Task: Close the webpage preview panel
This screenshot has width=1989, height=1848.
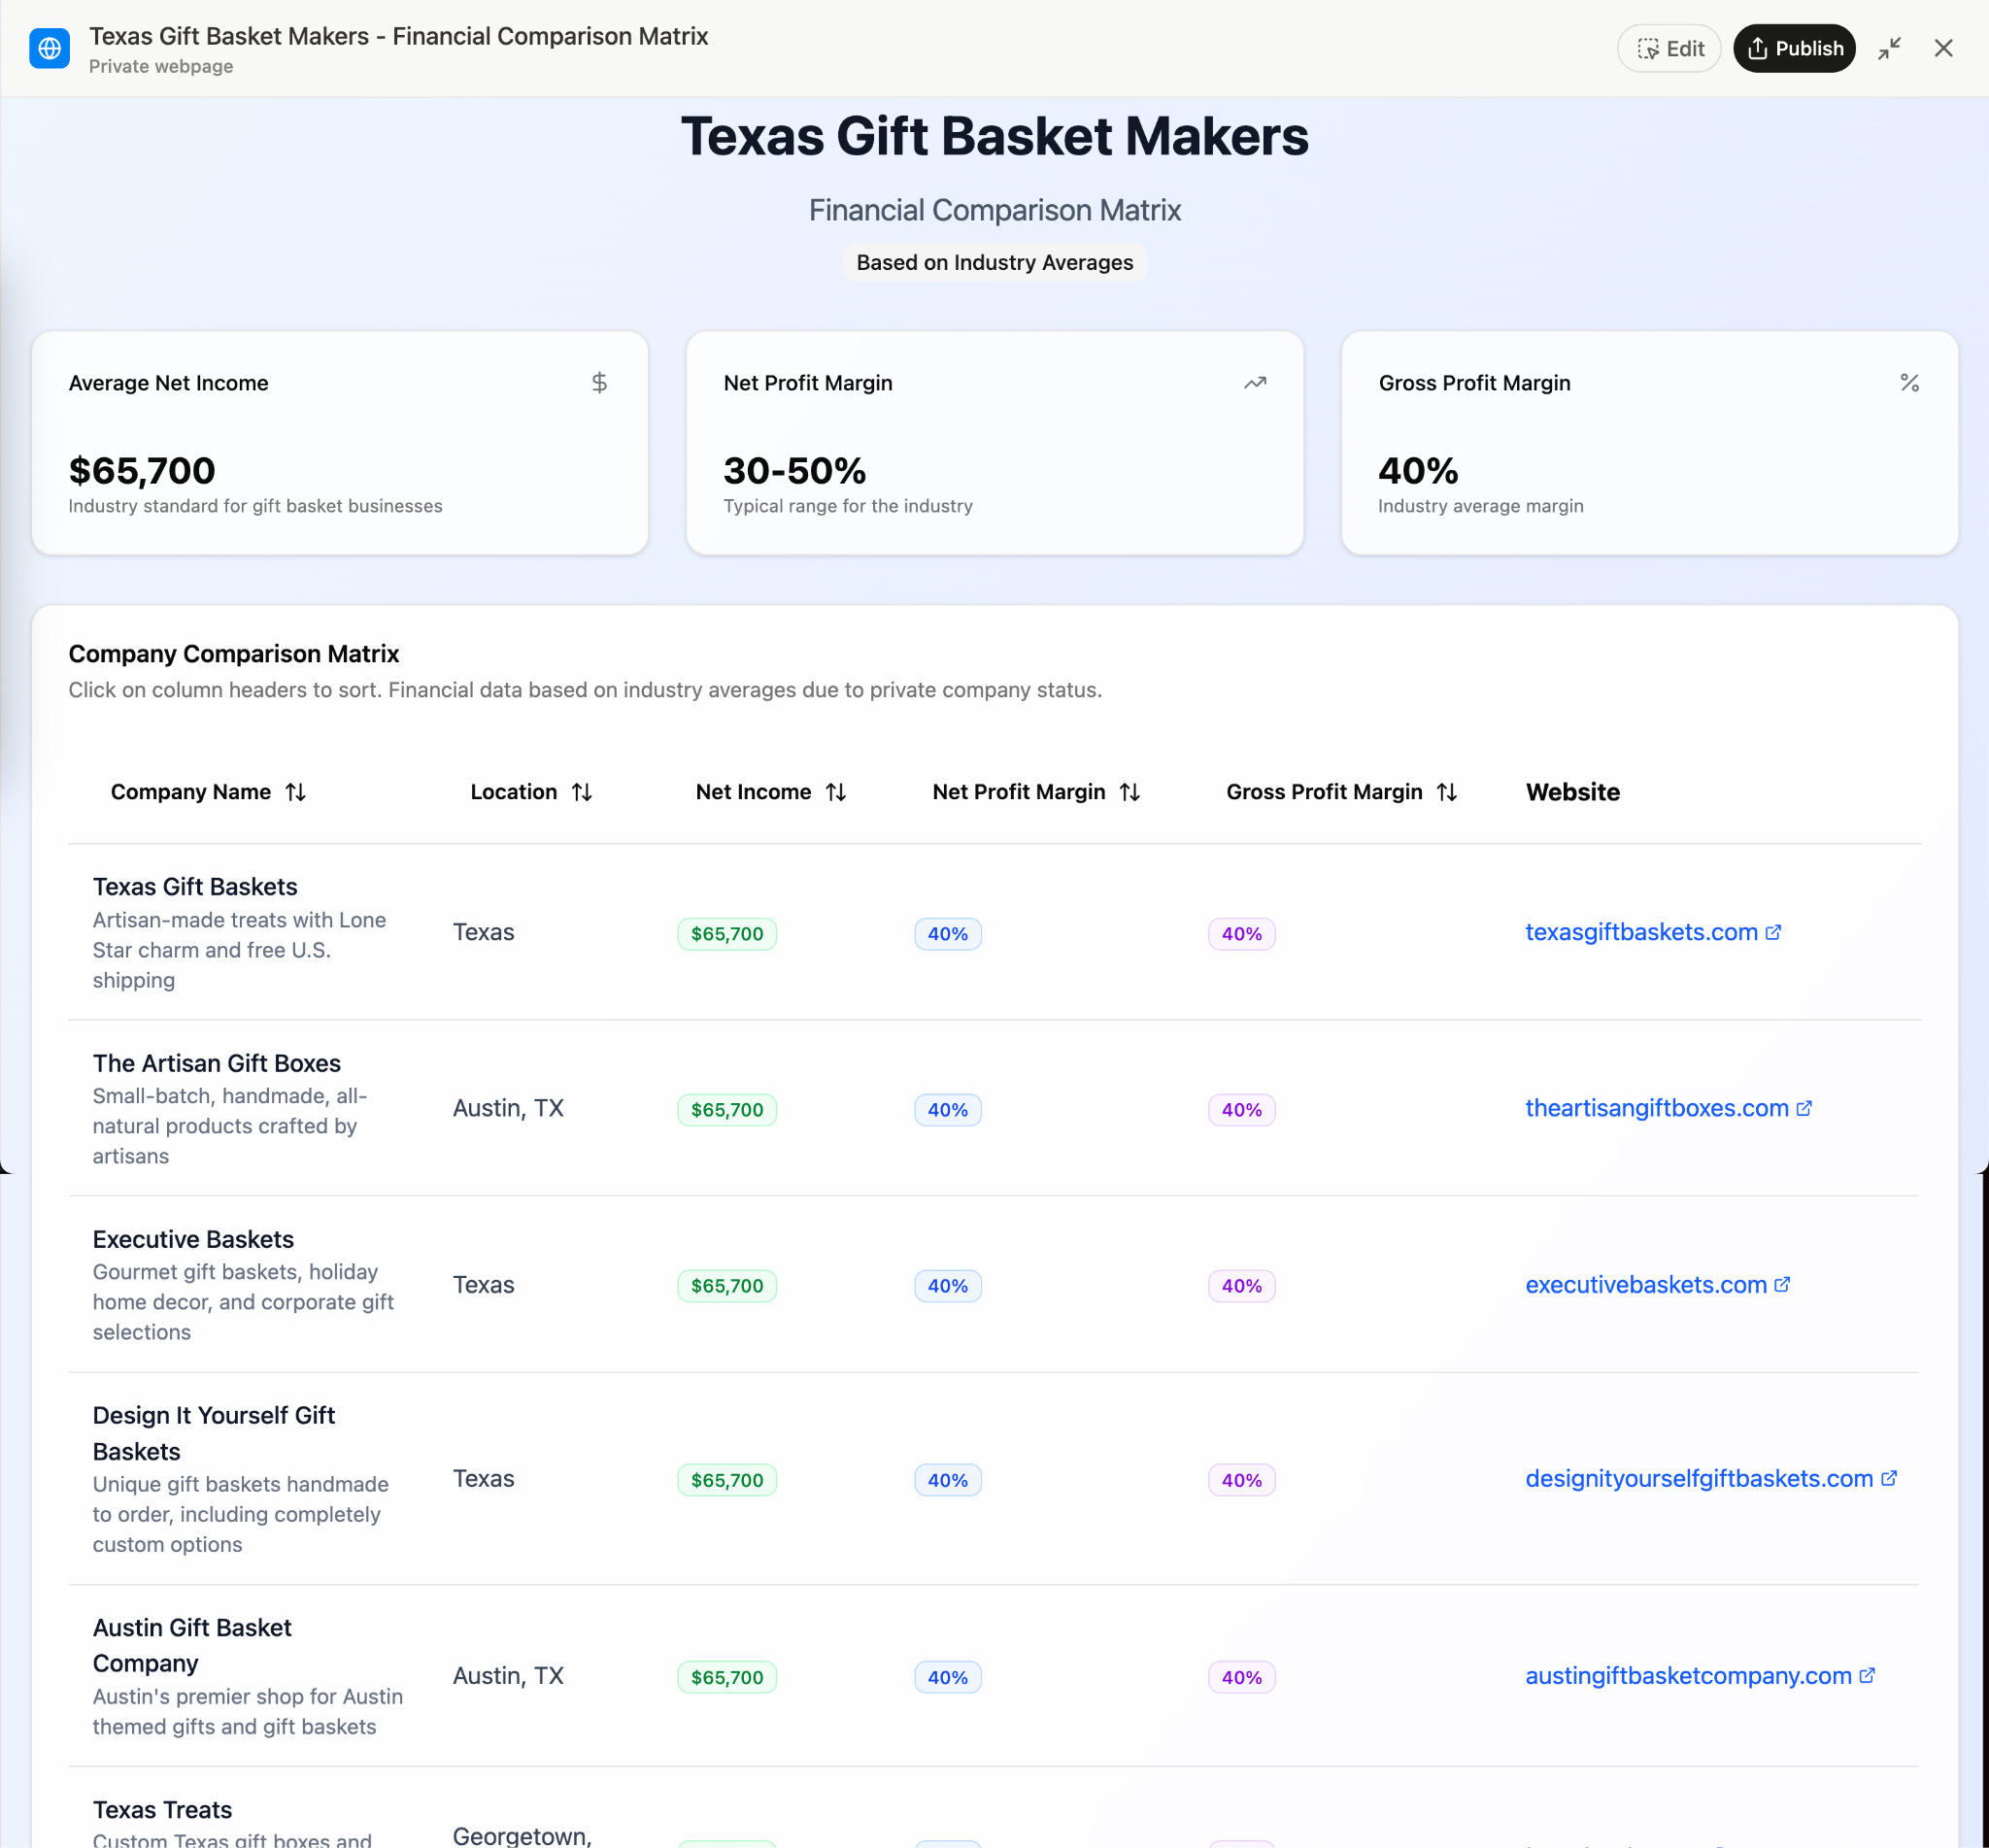Action: (1943, 48)
